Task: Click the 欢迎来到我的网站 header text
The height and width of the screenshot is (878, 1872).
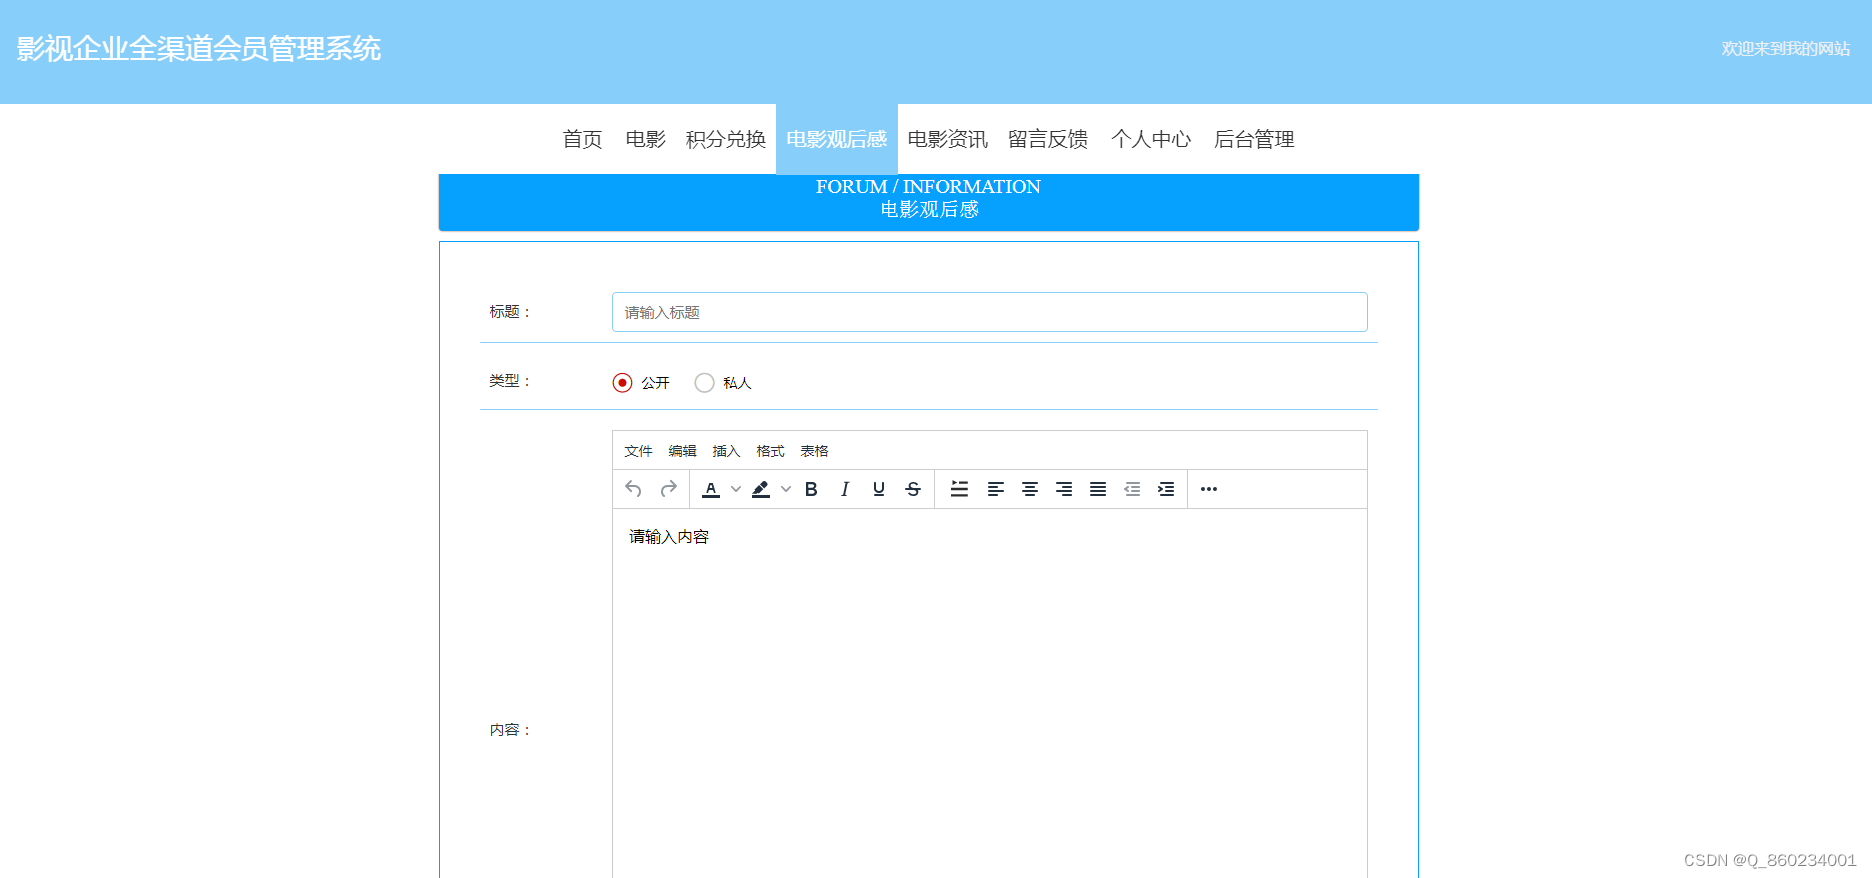Action: [1785, 48]
